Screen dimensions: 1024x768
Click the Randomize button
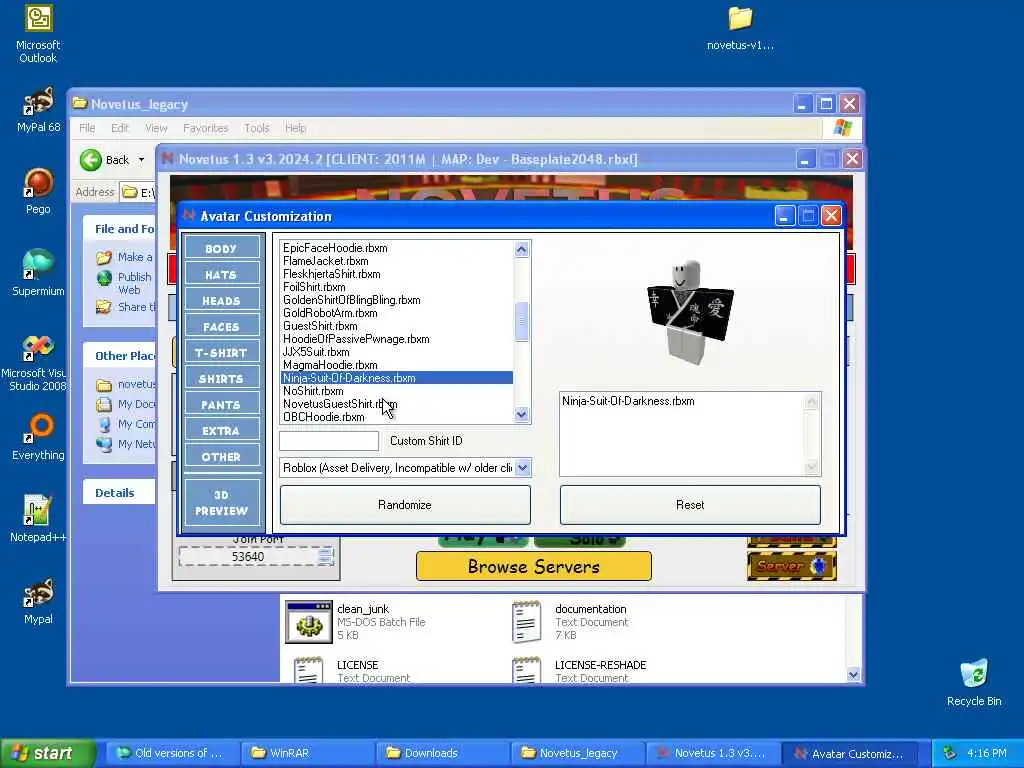405,504
